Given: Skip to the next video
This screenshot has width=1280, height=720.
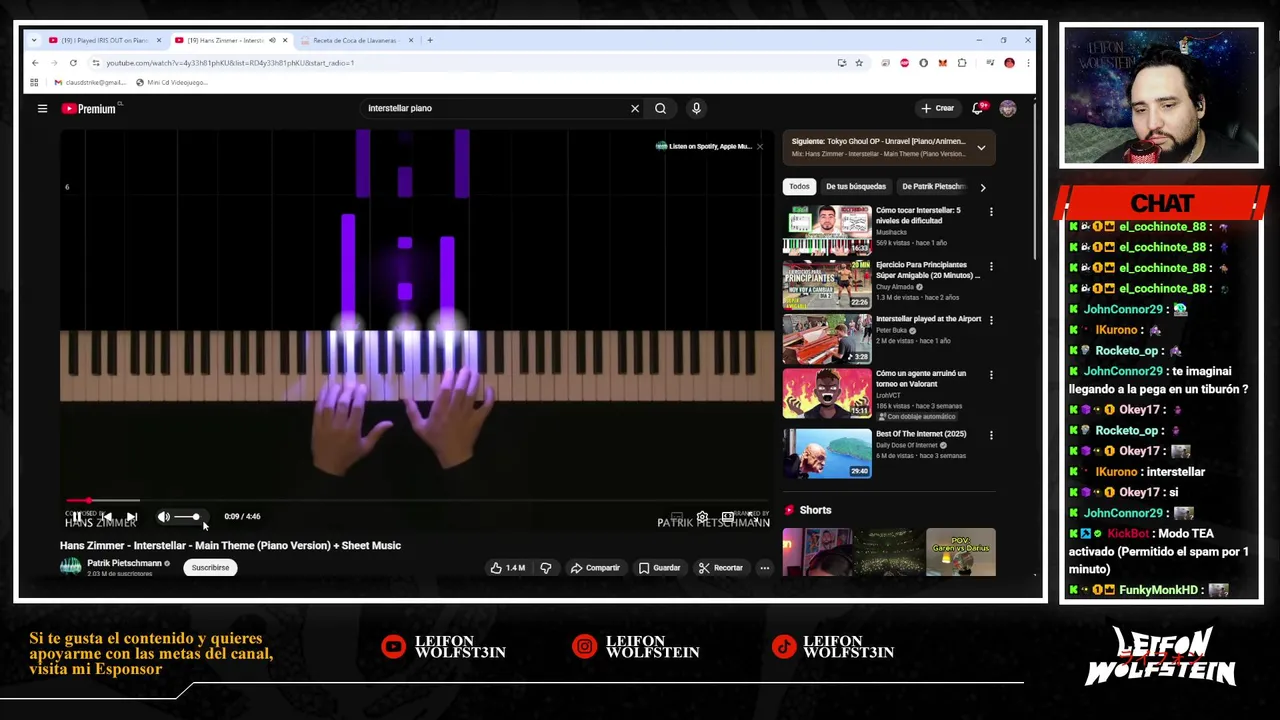Looking at the screenshot, I should pos(131,517).
